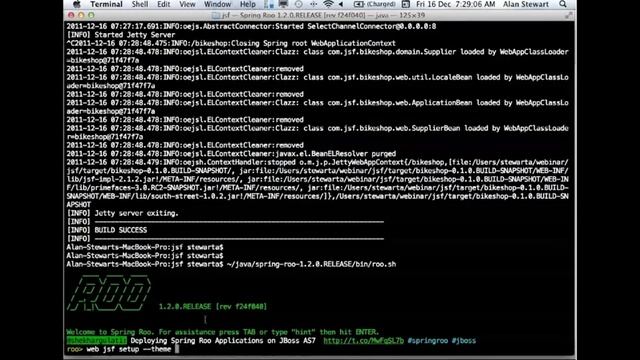Click the com.jsf.bikeshop.domain.Supplier class line
640x360 pixels.
pos(317,52)
